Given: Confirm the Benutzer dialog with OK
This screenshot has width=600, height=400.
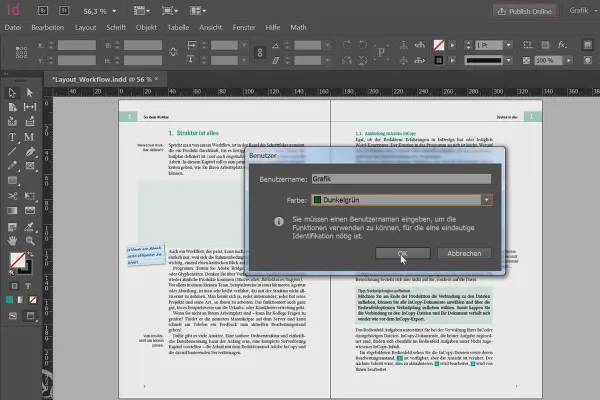Looking at the screenshot, I should click(401, 254).
